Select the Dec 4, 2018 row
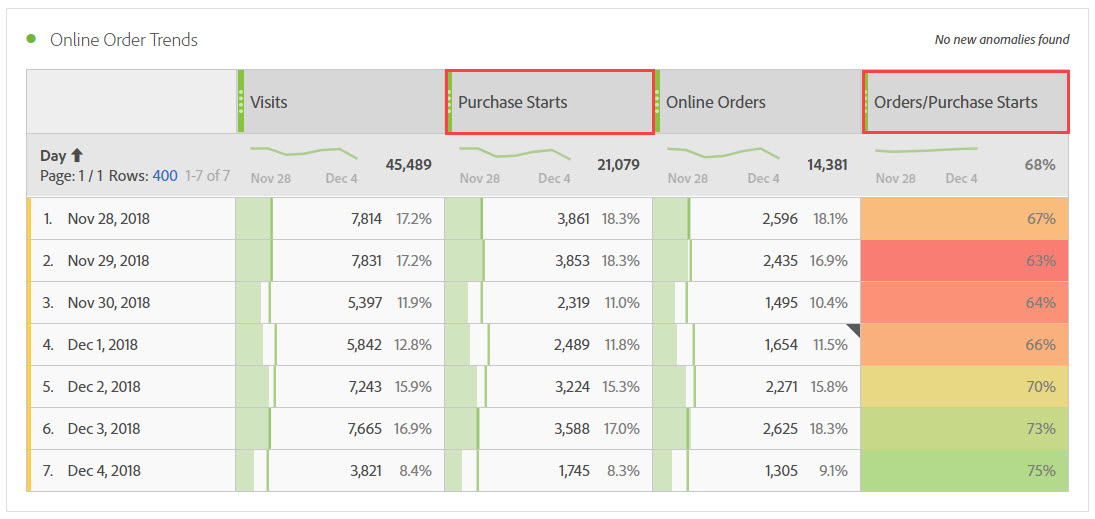1095x519 pixels. click(x=104, y=471)
